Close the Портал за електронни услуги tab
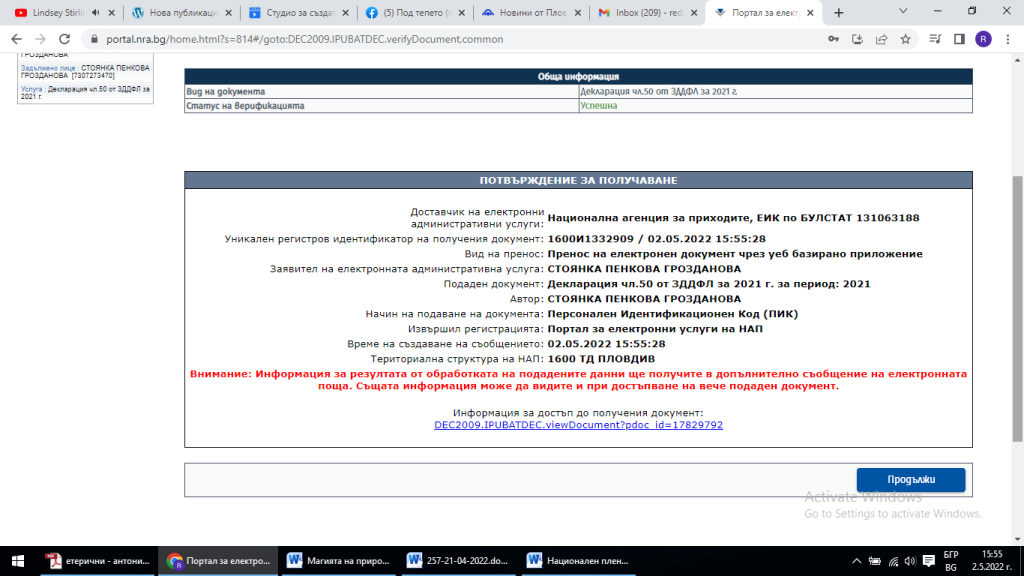The width and height of the screenshot is (1024, 576). (810, 12)
